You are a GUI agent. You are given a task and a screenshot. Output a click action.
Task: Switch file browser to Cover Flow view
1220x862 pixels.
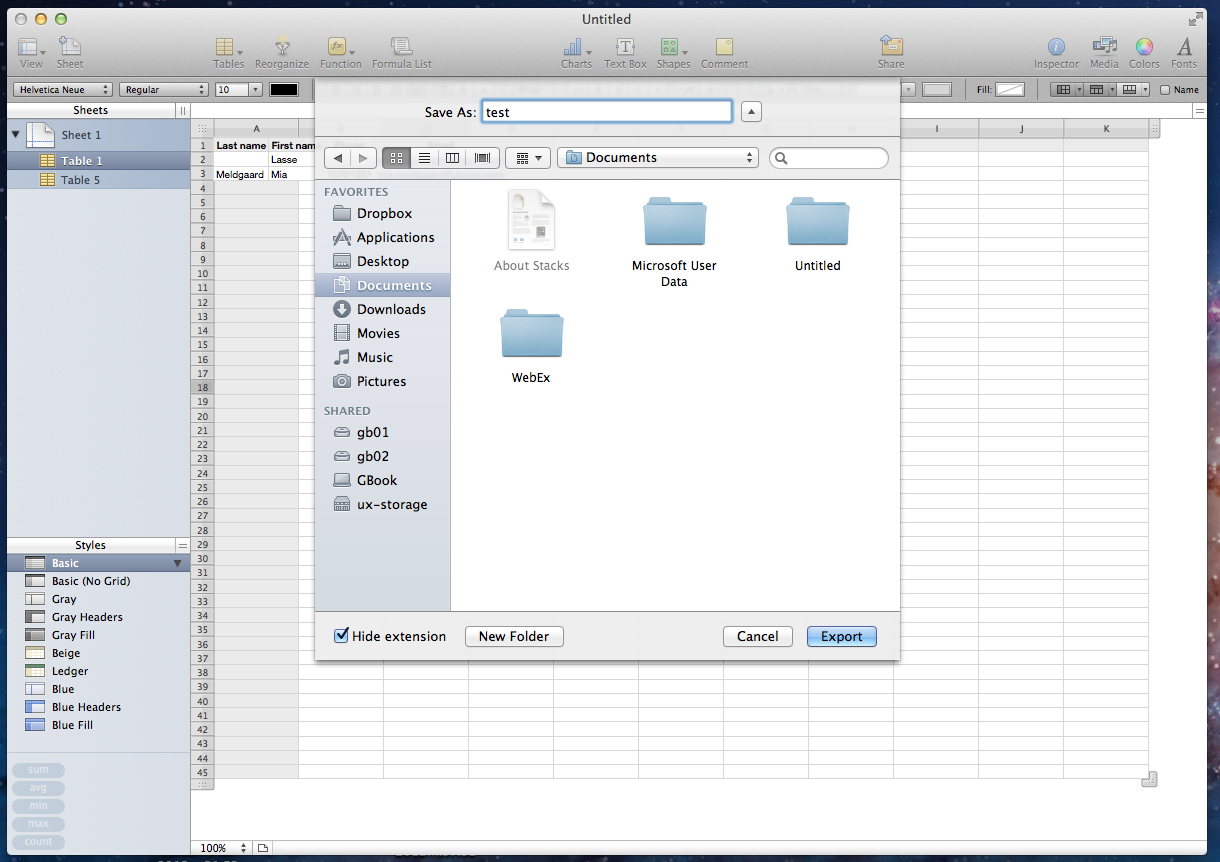click(x=483, y=158)
